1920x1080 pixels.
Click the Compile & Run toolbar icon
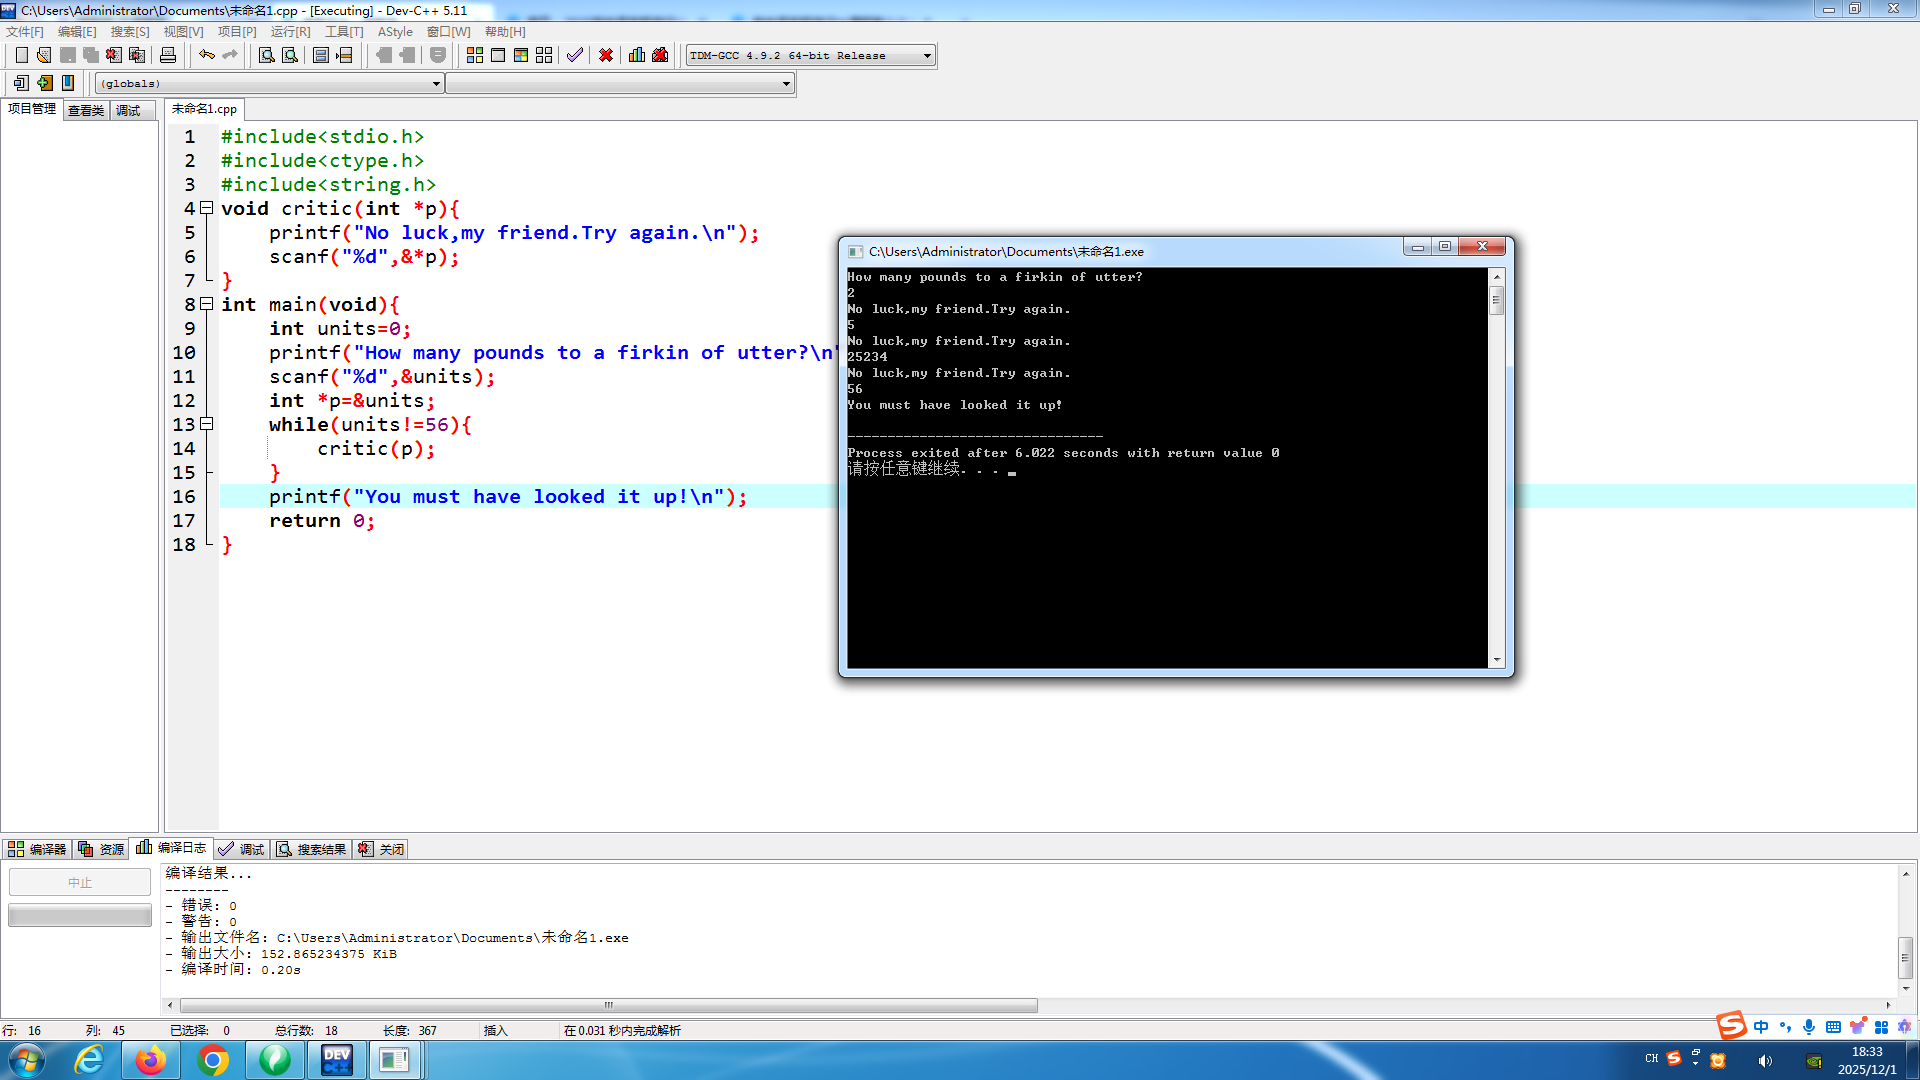tap(521, 55)
